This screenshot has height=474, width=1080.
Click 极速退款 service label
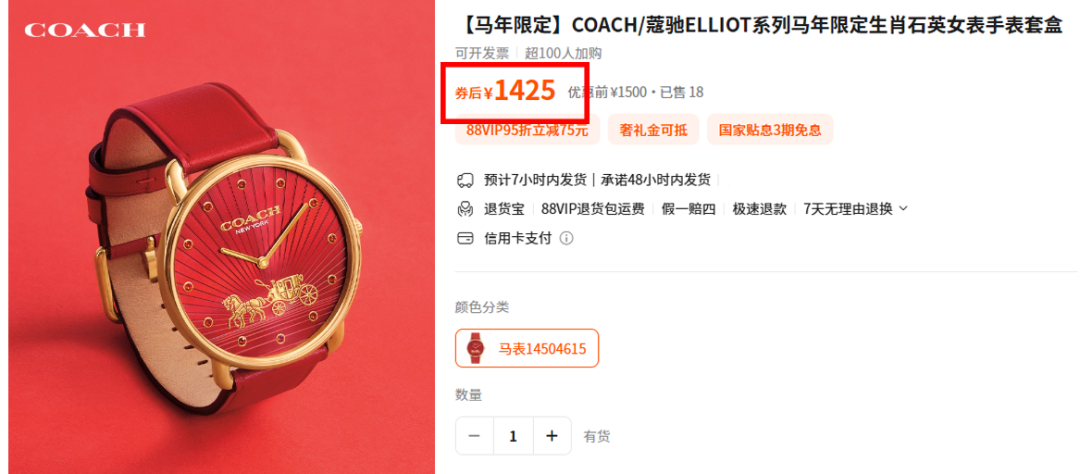point(760,209)
